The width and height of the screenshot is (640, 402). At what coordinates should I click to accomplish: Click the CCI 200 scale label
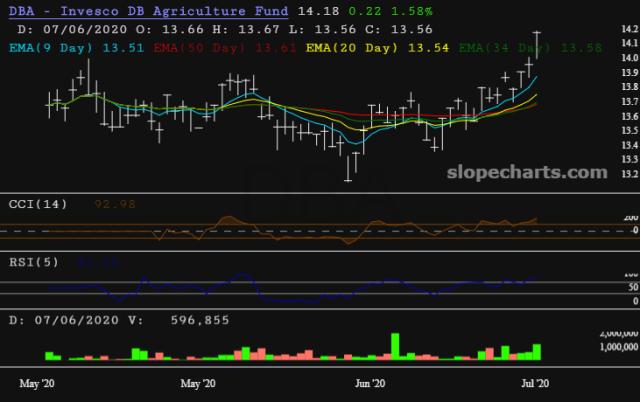(631, 217)
